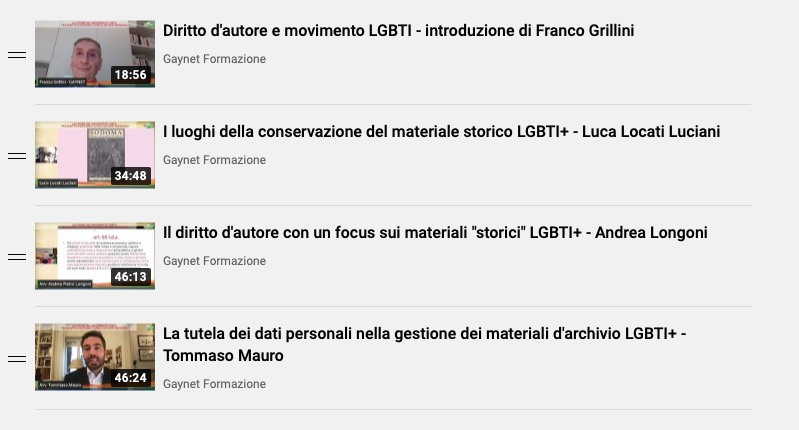Screen dimensions: 799x430
Task: Play the Tommaso Mauro video thumbnail
Action: click(x=95, y=357)
